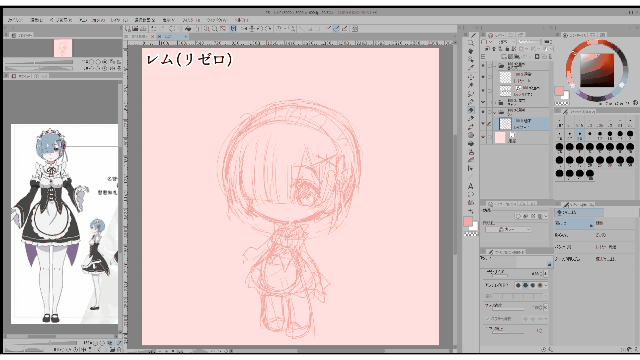640x360 pixels.
Task: Click the highlighted snap icon in command bar
Action: 336,29
